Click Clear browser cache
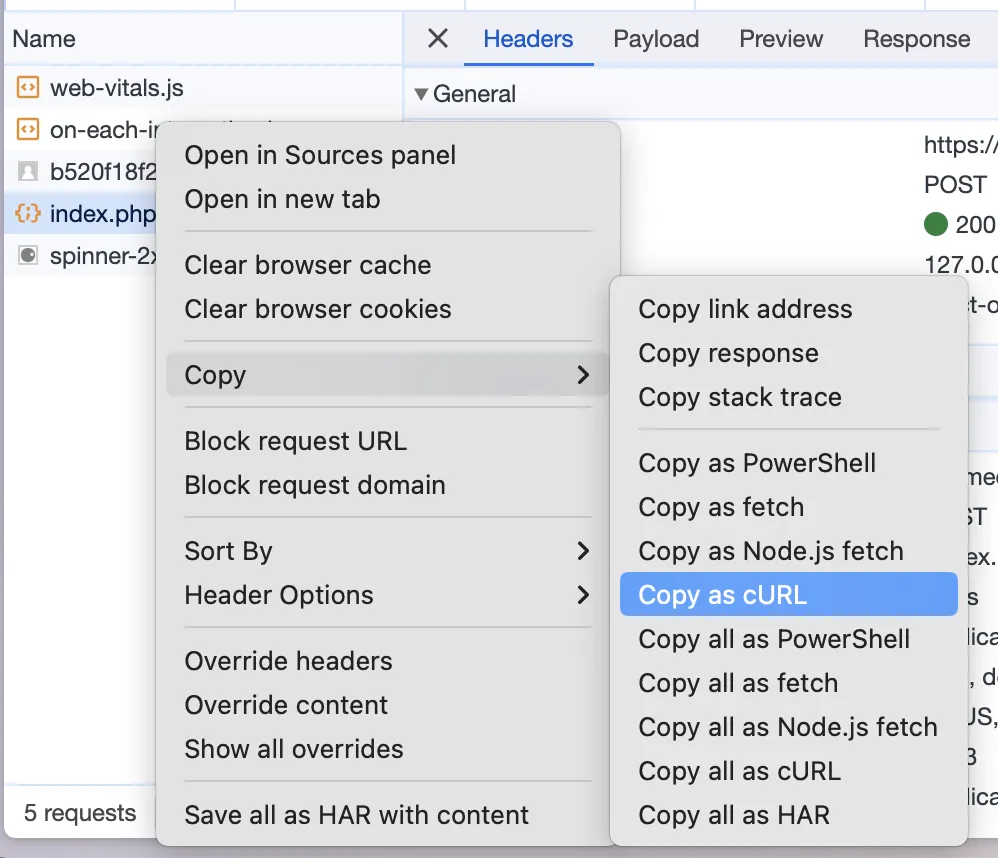Viewport: 998px width, 858px height. coord(308,265)
